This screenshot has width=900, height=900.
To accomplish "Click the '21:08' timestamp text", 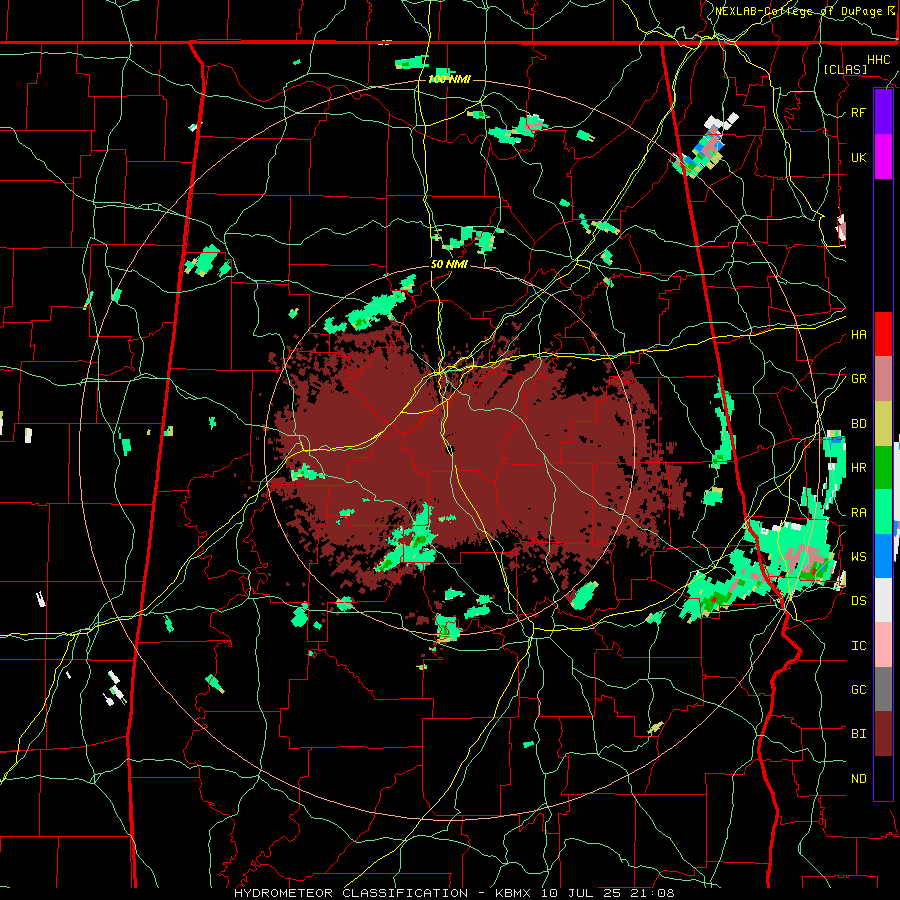I will click(x=651, y=893).
